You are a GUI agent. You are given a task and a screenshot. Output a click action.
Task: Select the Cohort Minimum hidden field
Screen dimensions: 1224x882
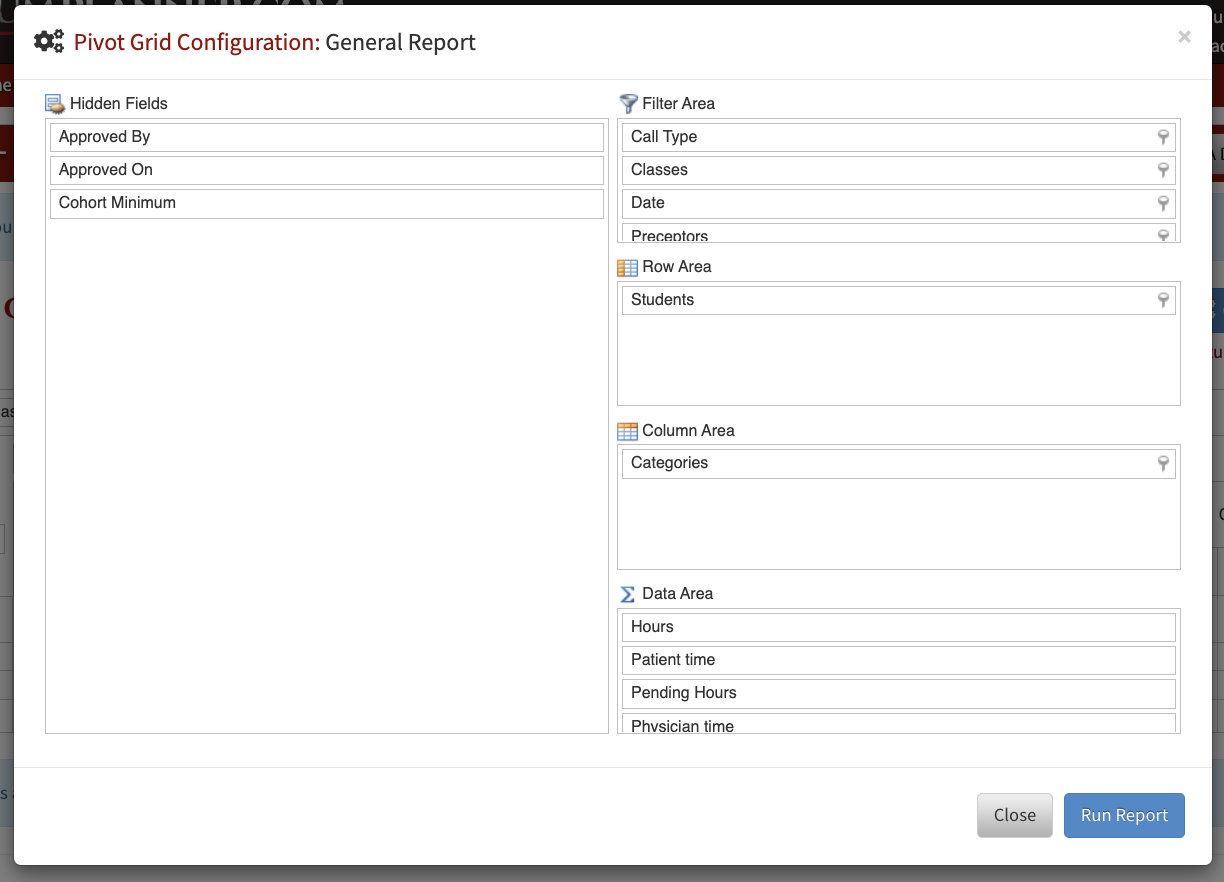pyautogui.click(x=327, y=203)
